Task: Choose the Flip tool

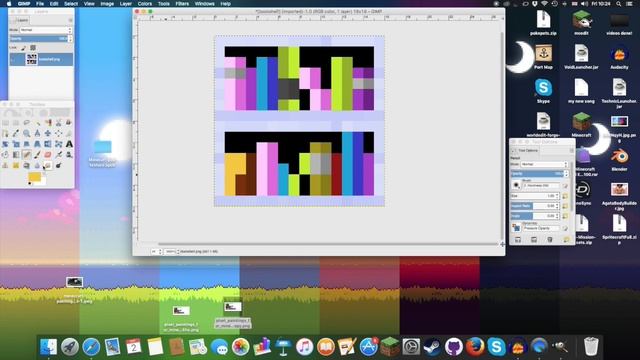Action: (x=48, y=144)
